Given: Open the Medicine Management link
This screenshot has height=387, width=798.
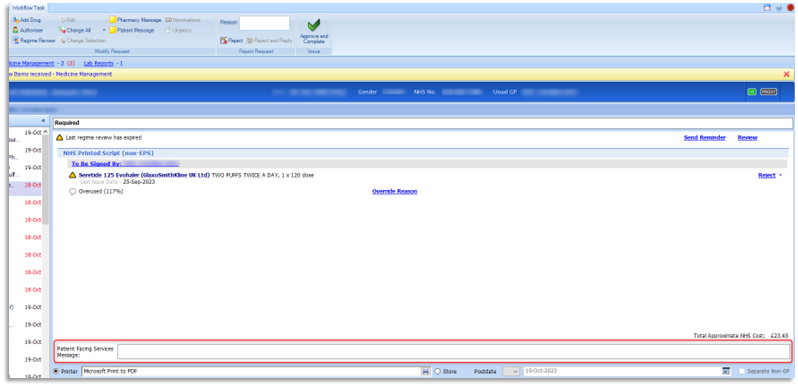Looking at the screenshot, I should pyautogui.click(x=31, y=64).
